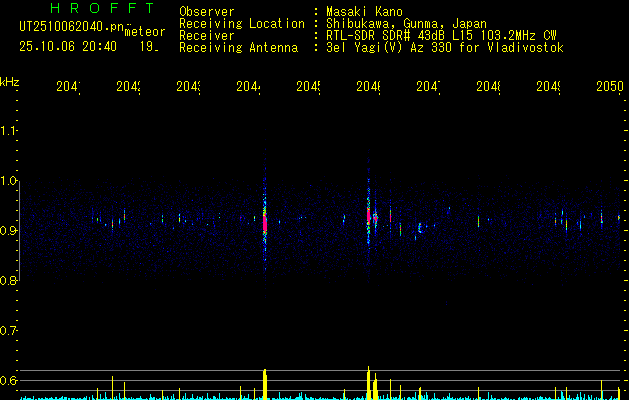
Task: Click the 'Observer' field label
Action: tap(207, 12)
